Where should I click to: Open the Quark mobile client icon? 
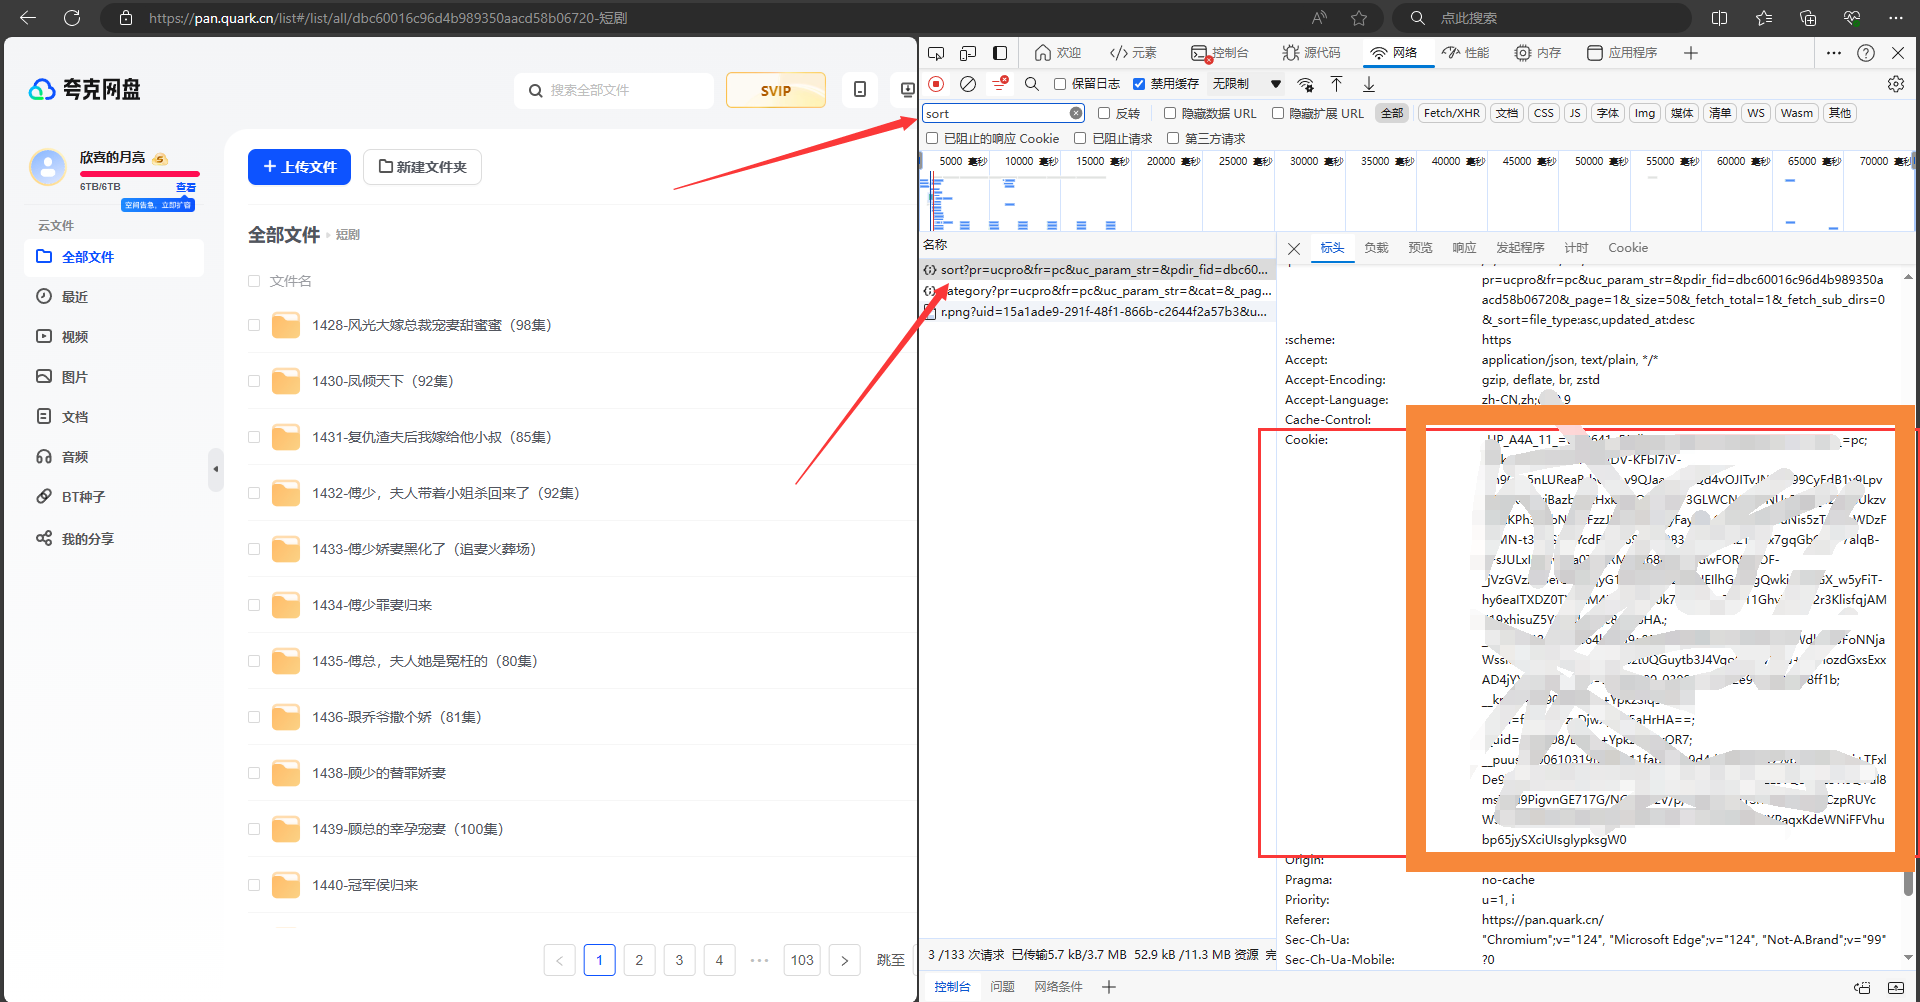[x=860, y=90]
